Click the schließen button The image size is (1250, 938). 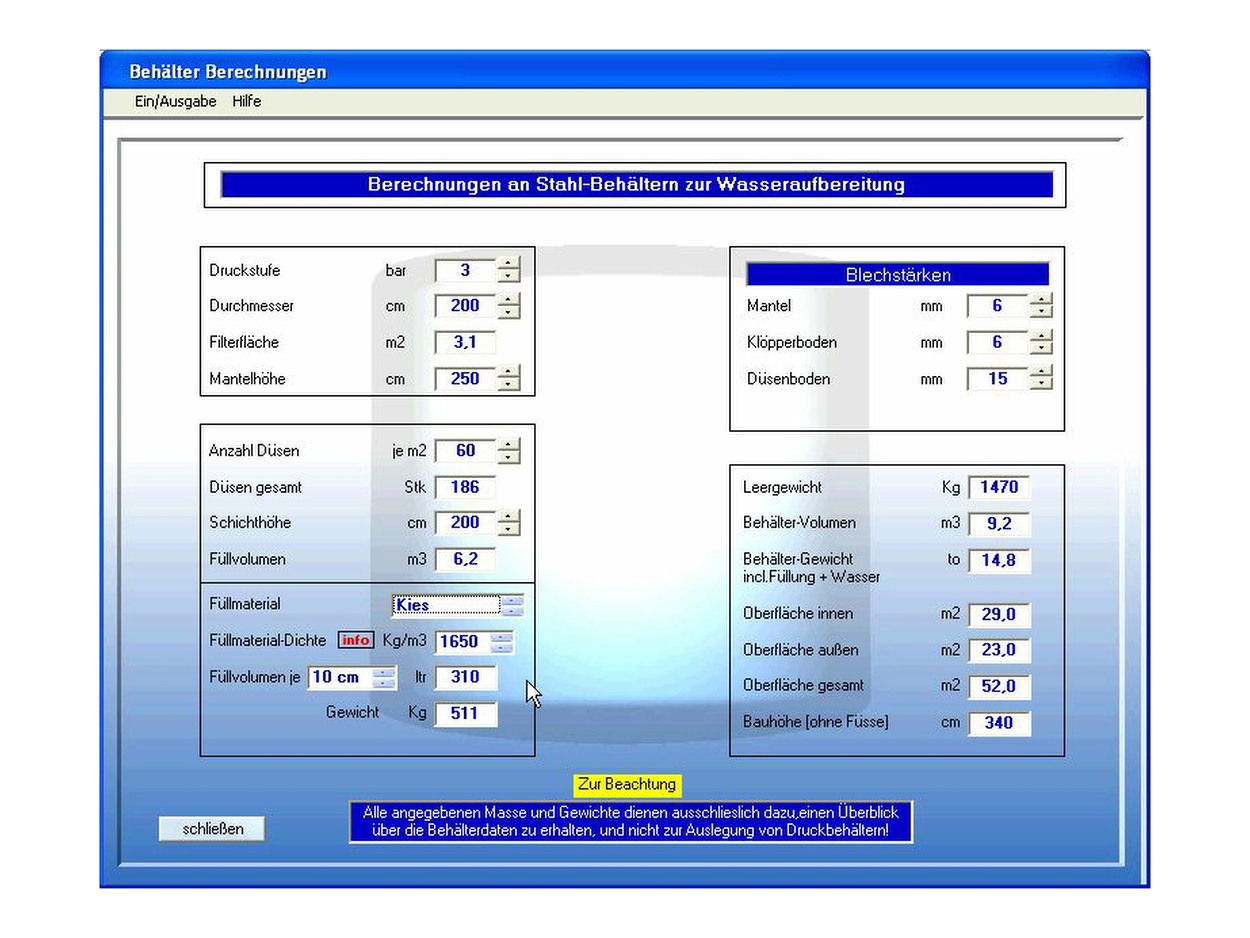click(212, 829)
